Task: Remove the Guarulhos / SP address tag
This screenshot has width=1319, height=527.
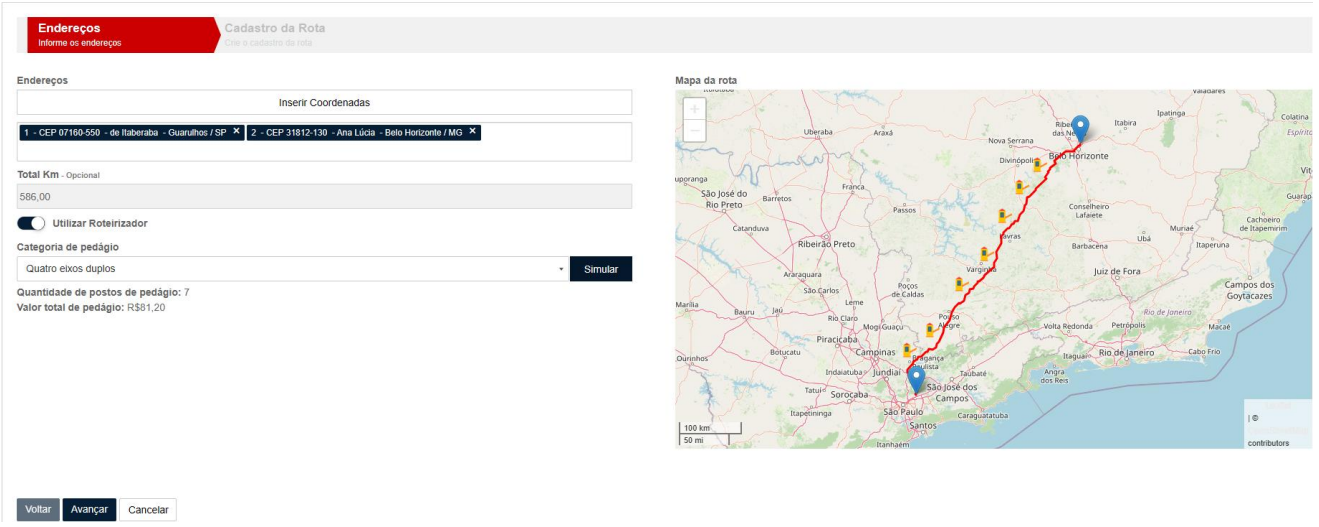Action: tap(236, 131)
